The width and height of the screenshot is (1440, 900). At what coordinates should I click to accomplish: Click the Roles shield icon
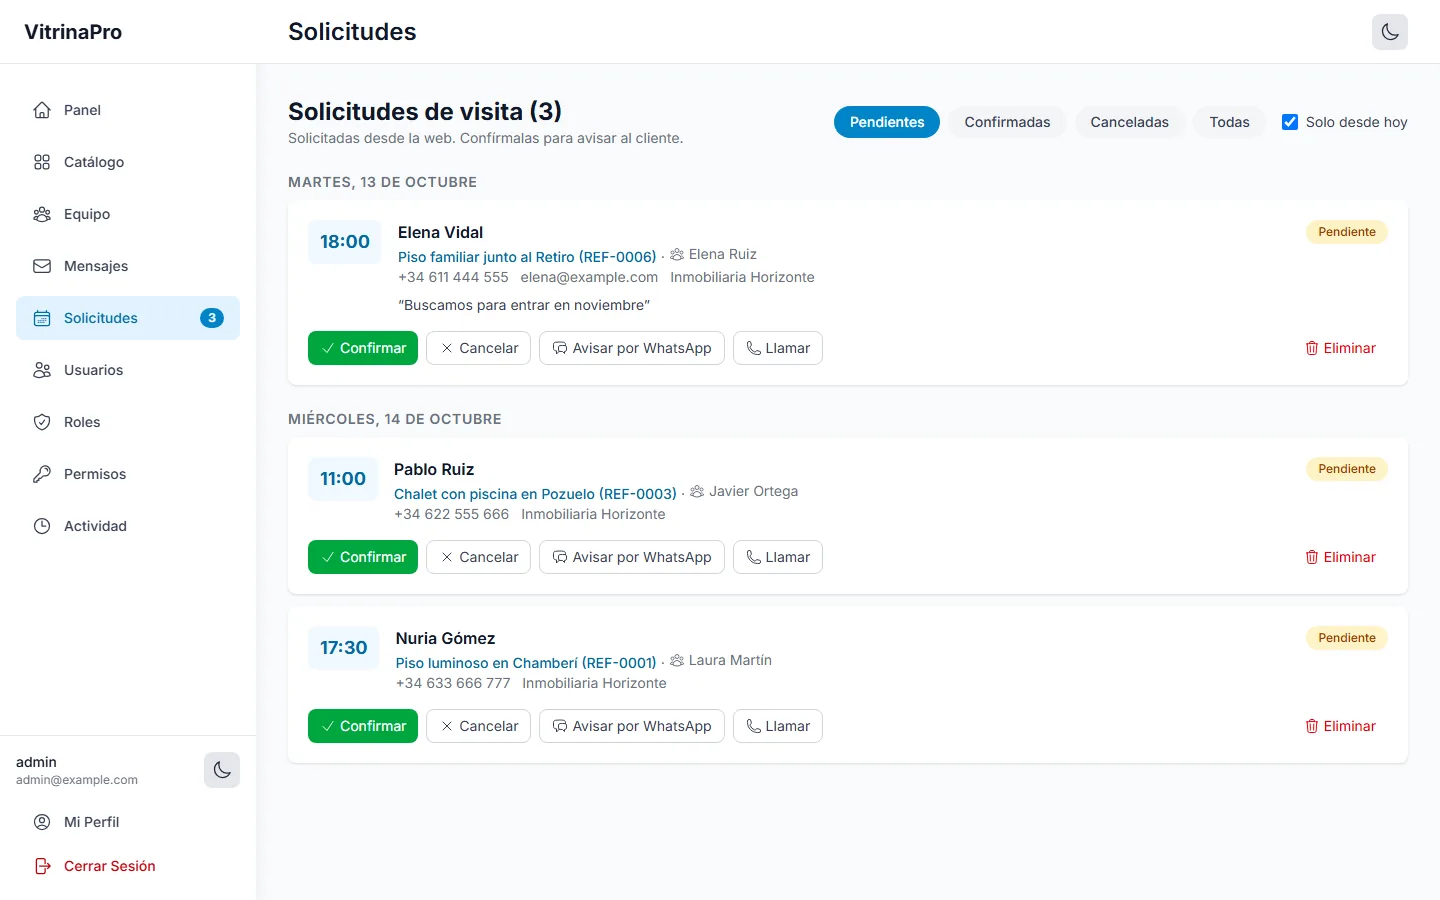tap(42, 422)
